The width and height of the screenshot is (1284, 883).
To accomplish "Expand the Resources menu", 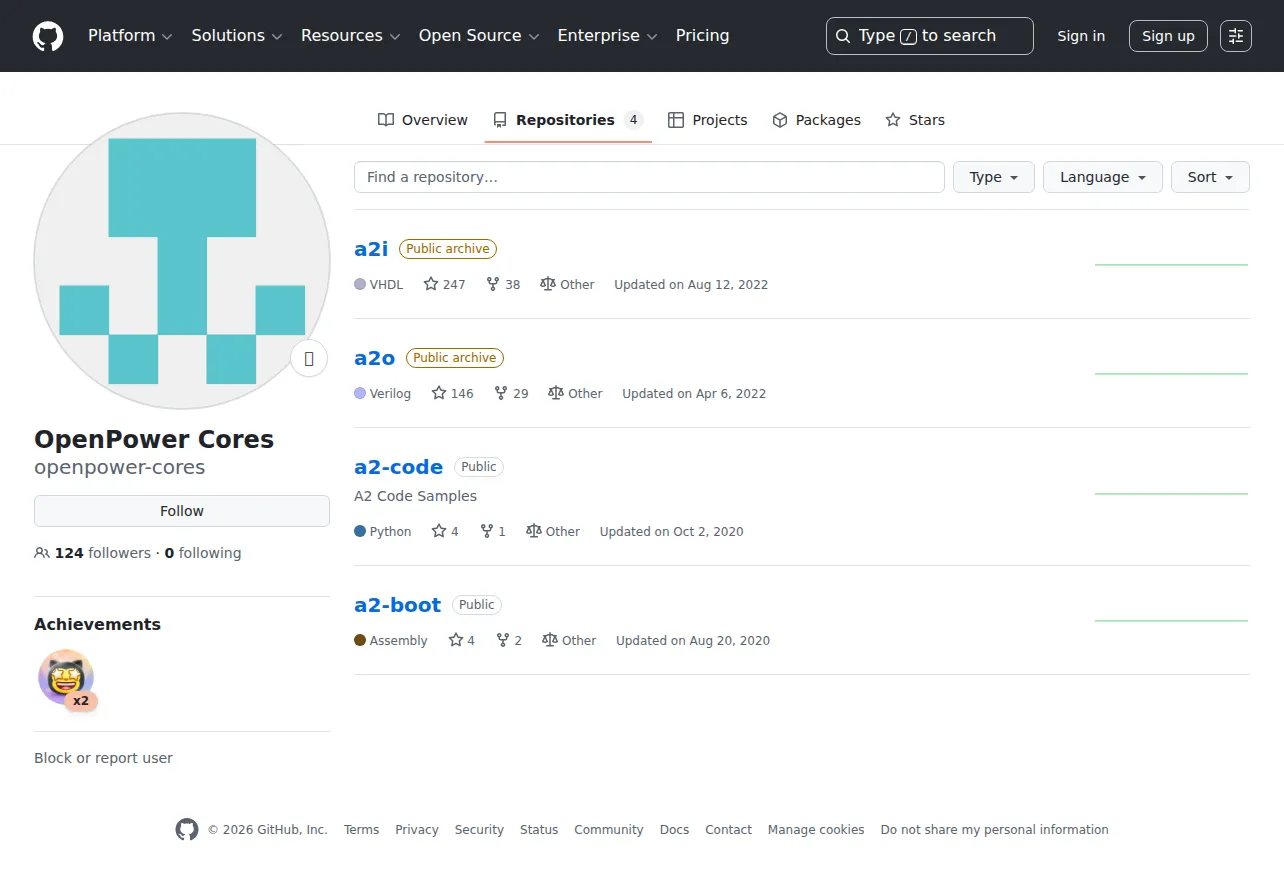I will pos(350,36).
